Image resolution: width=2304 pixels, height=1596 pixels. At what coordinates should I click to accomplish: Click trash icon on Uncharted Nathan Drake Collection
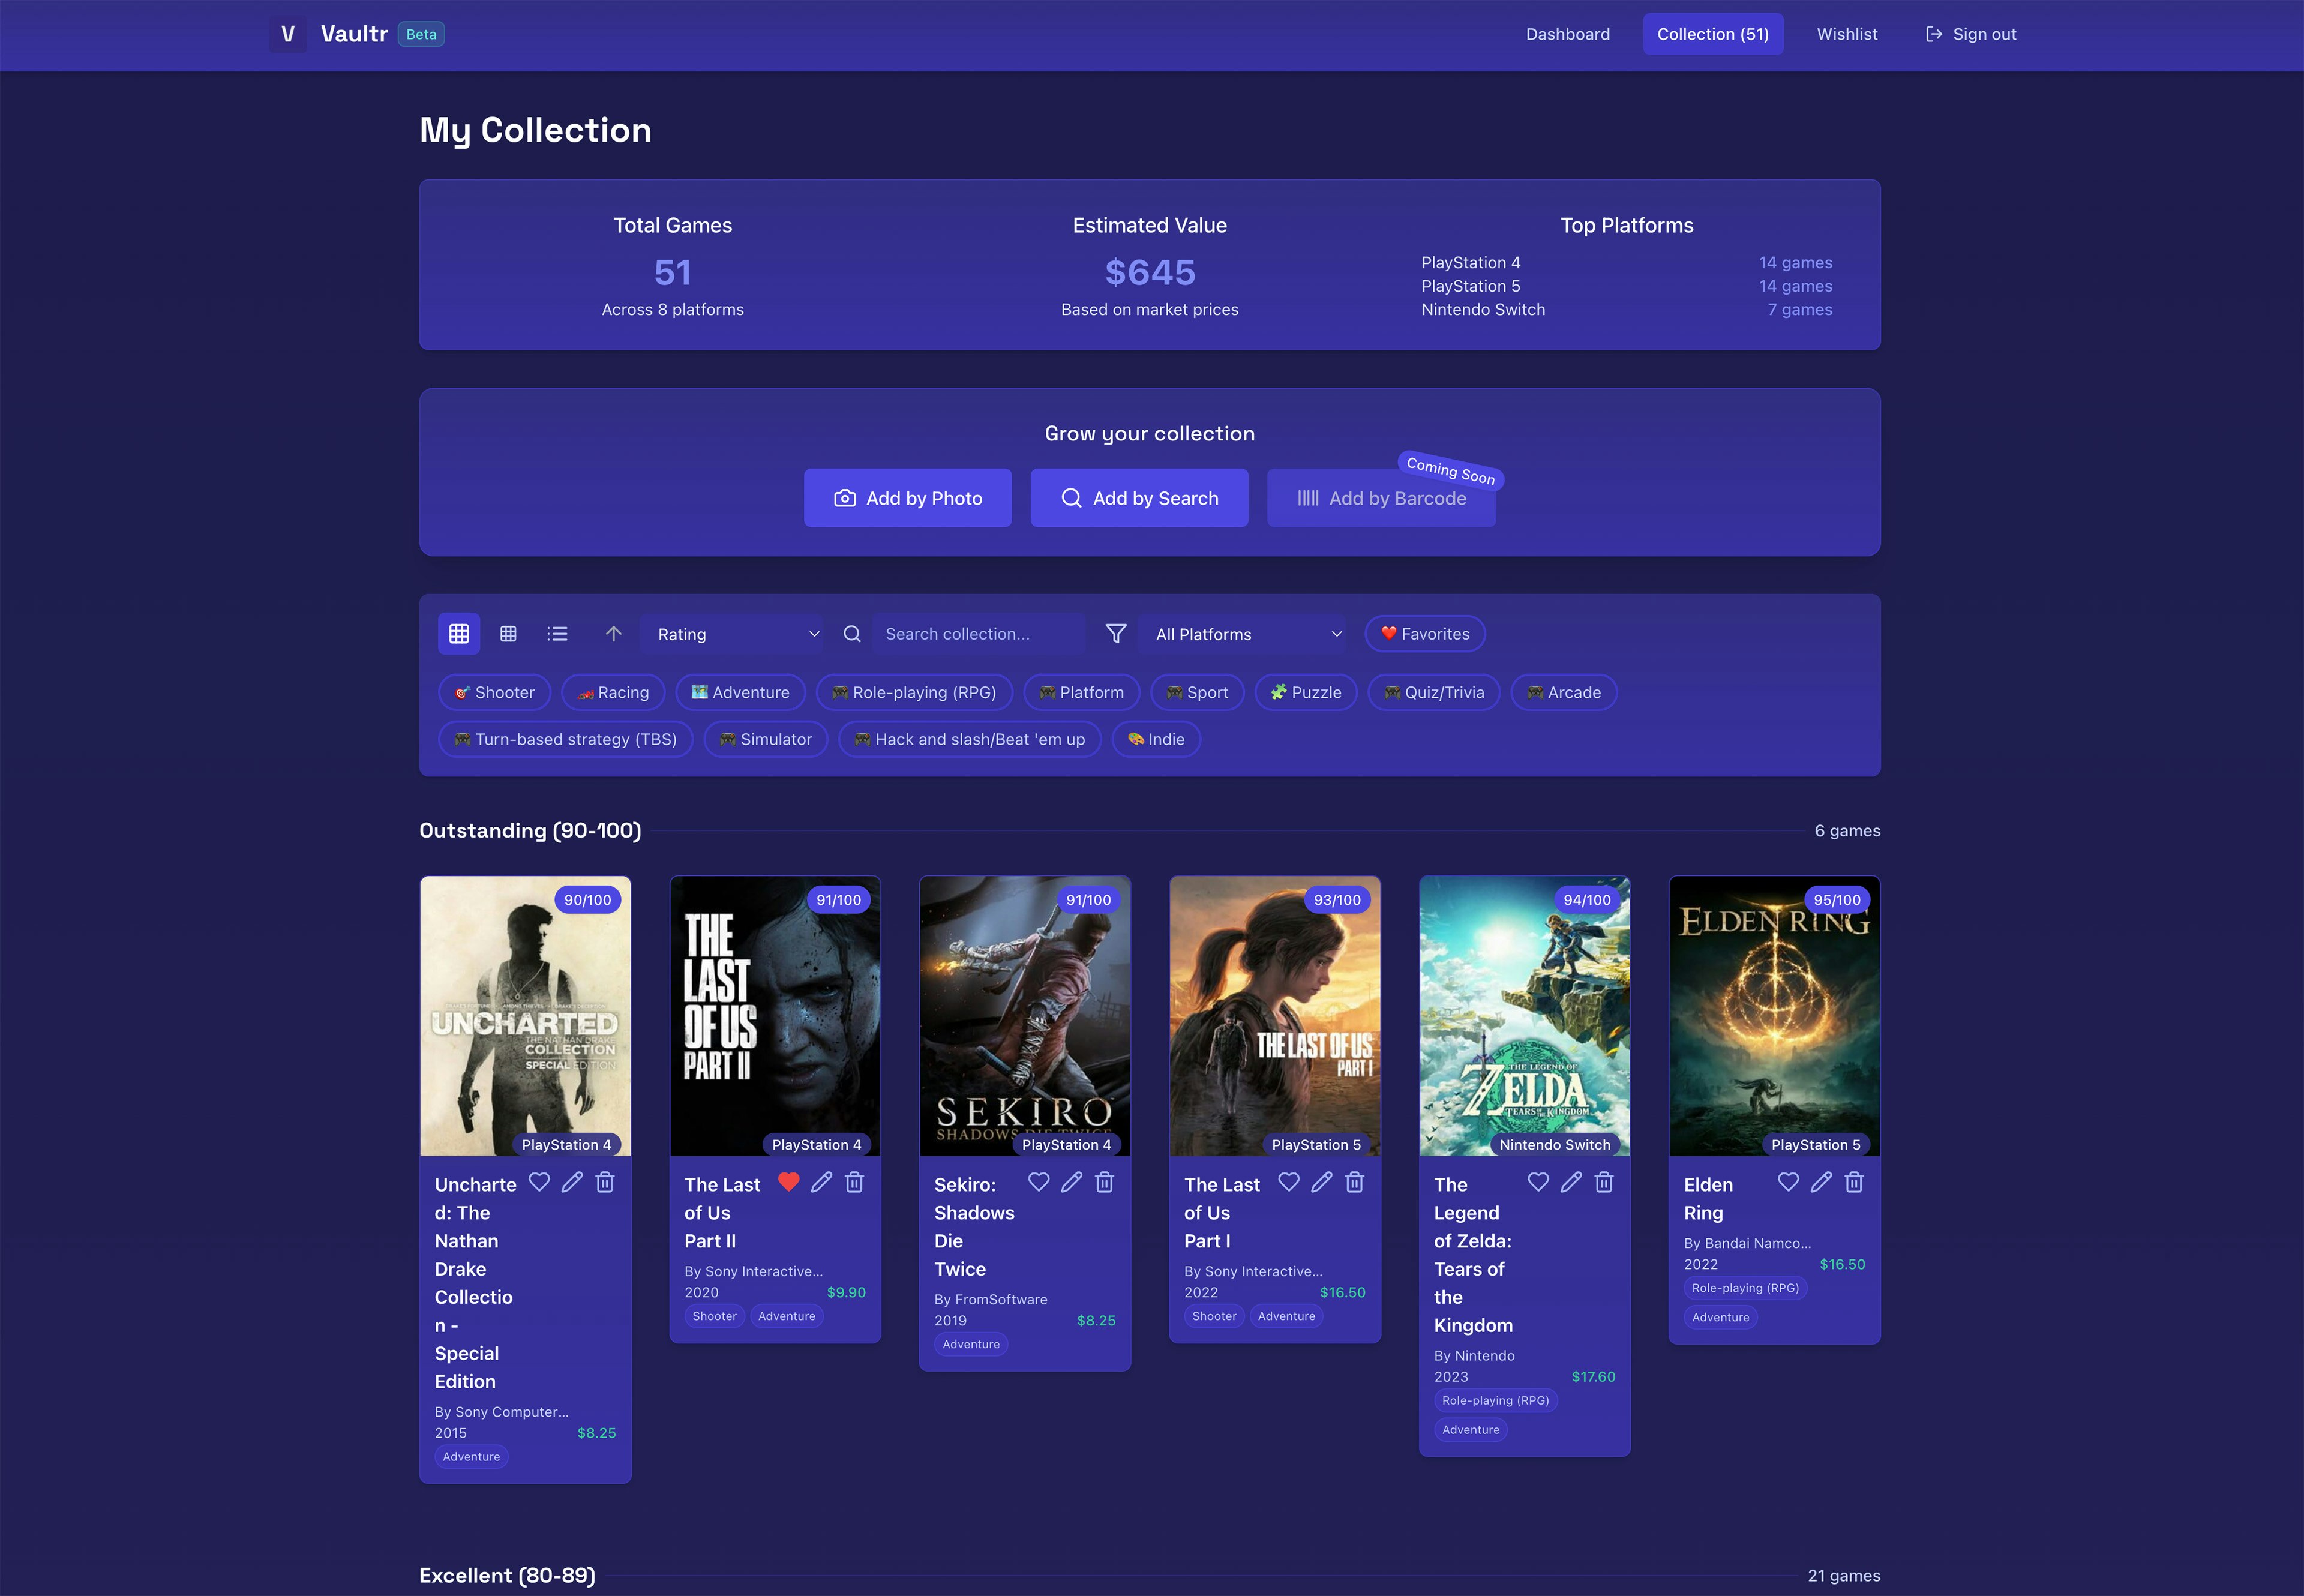point(604,1182)
